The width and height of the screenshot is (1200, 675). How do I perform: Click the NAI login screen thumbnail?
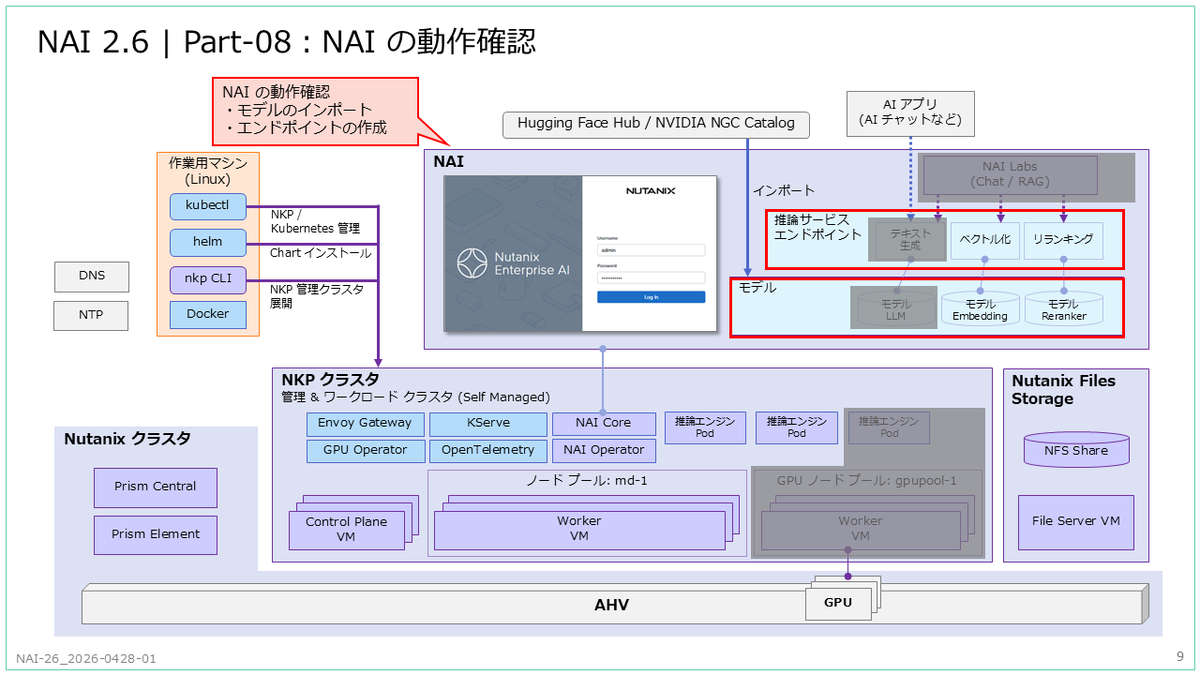(581, 254)
